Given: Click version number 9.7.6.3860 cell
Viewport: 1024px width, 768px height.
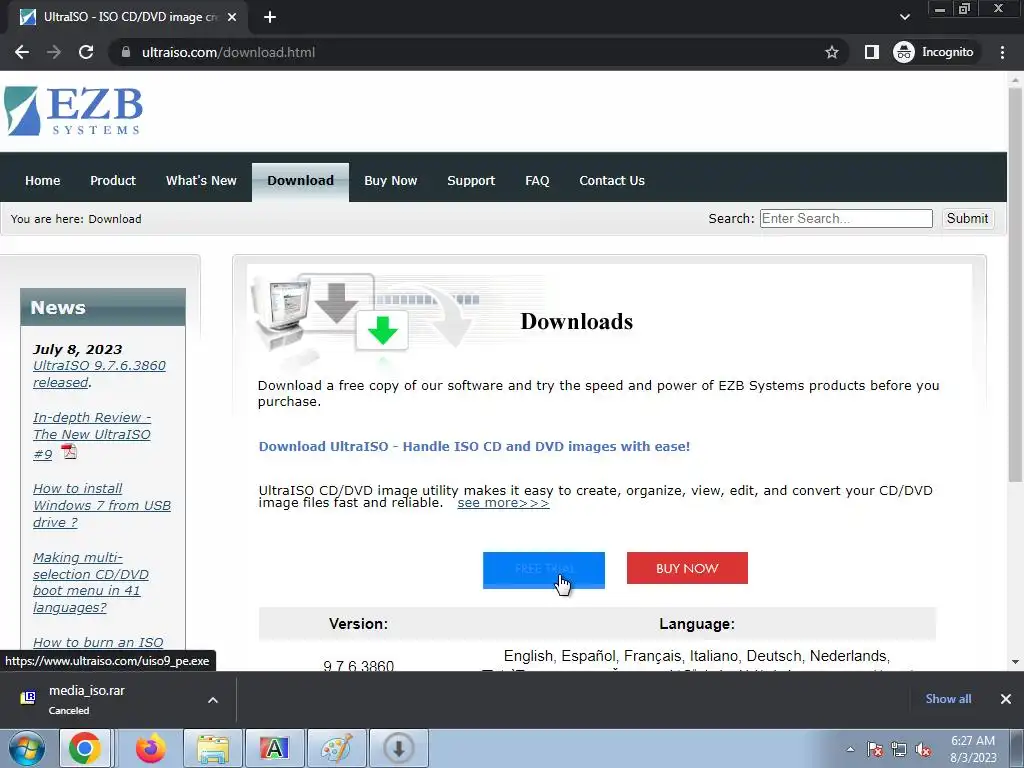Looking at the screenshot, I should [359, 665].
